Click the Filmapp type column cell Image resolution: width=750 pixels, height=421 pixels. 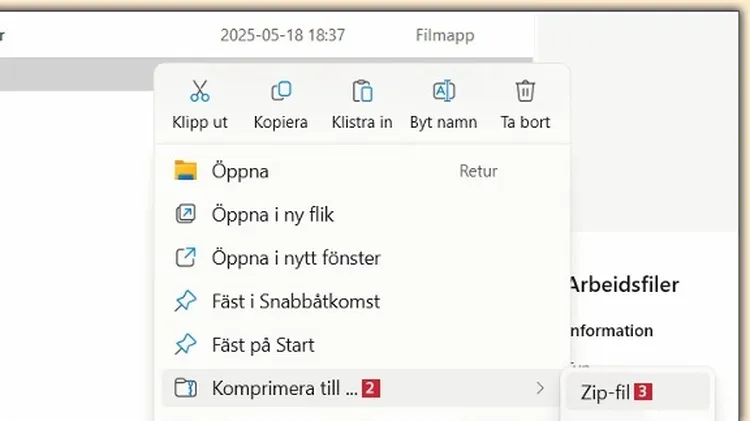coord(445,35)
